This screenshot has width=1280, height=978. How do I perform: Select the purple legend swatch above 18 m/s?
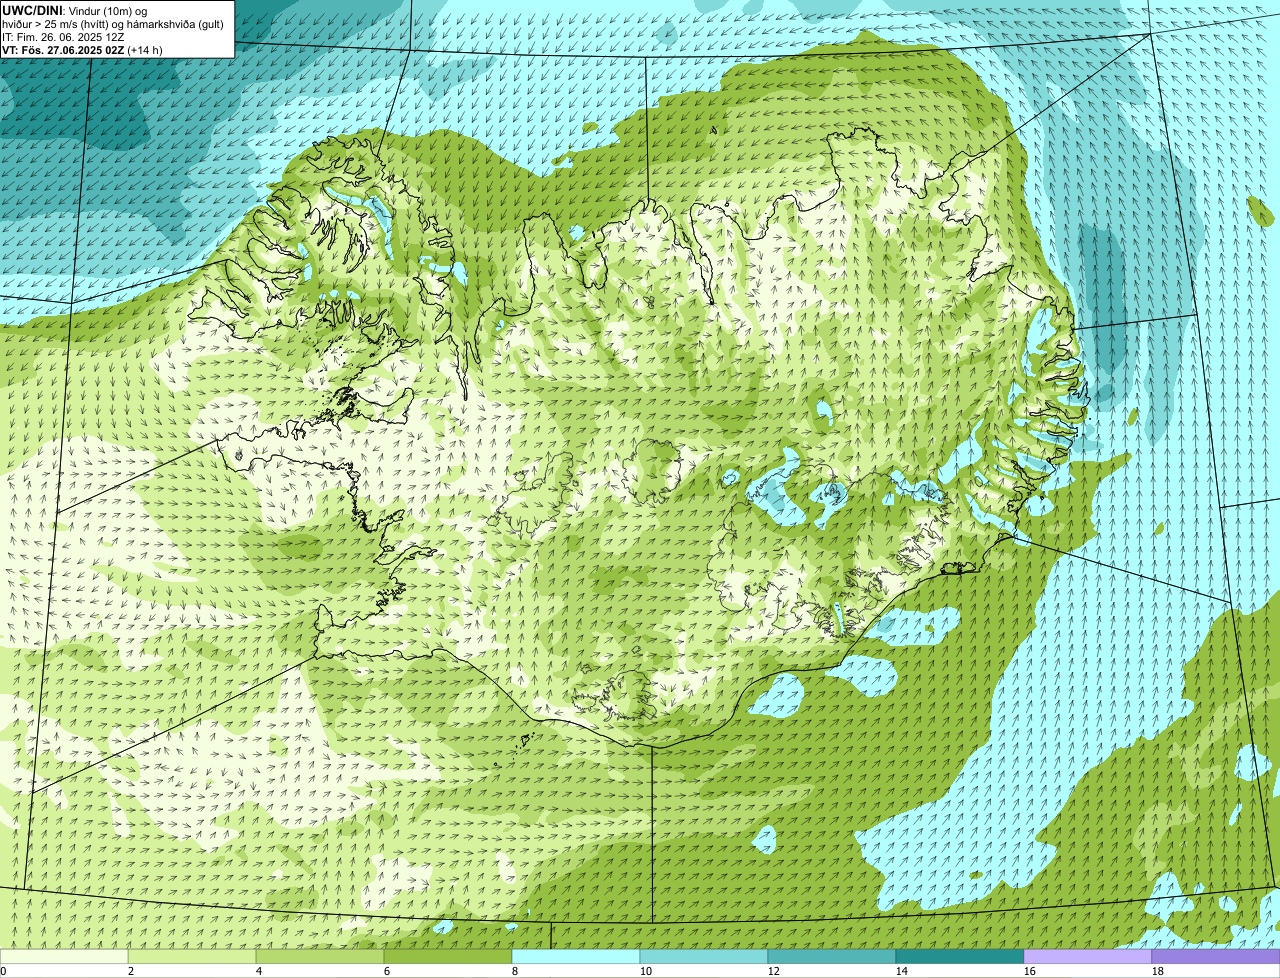1216,957
